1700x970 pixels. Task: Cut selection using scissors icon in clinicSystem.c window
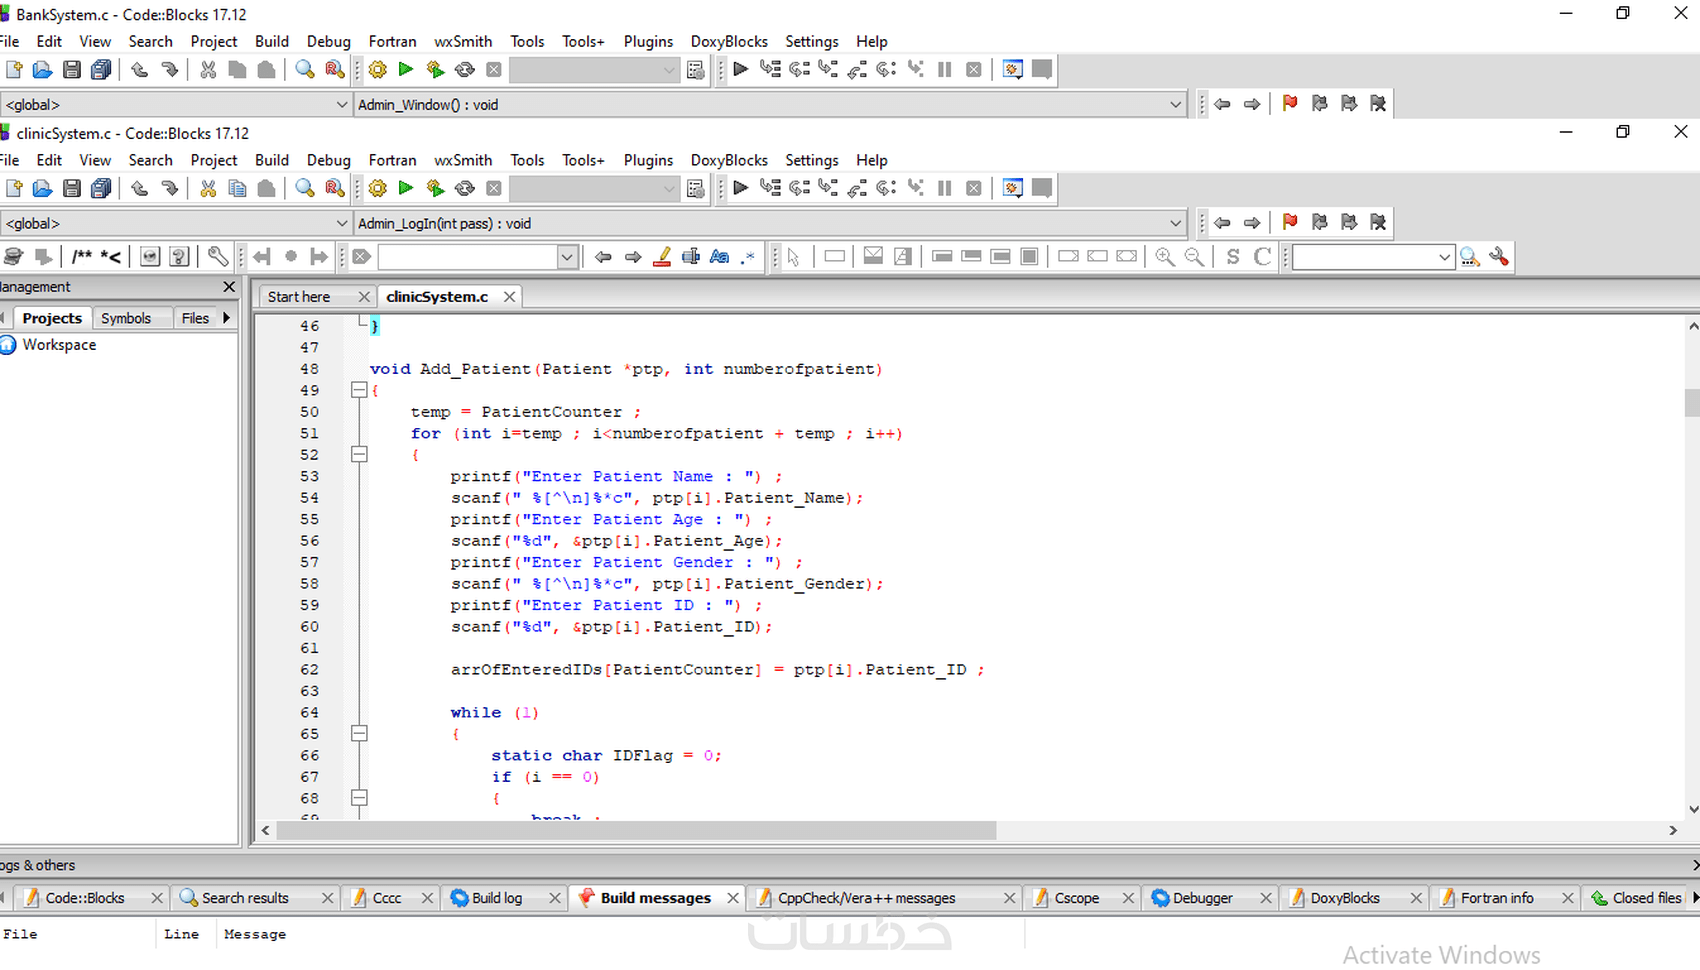[208, 188]
